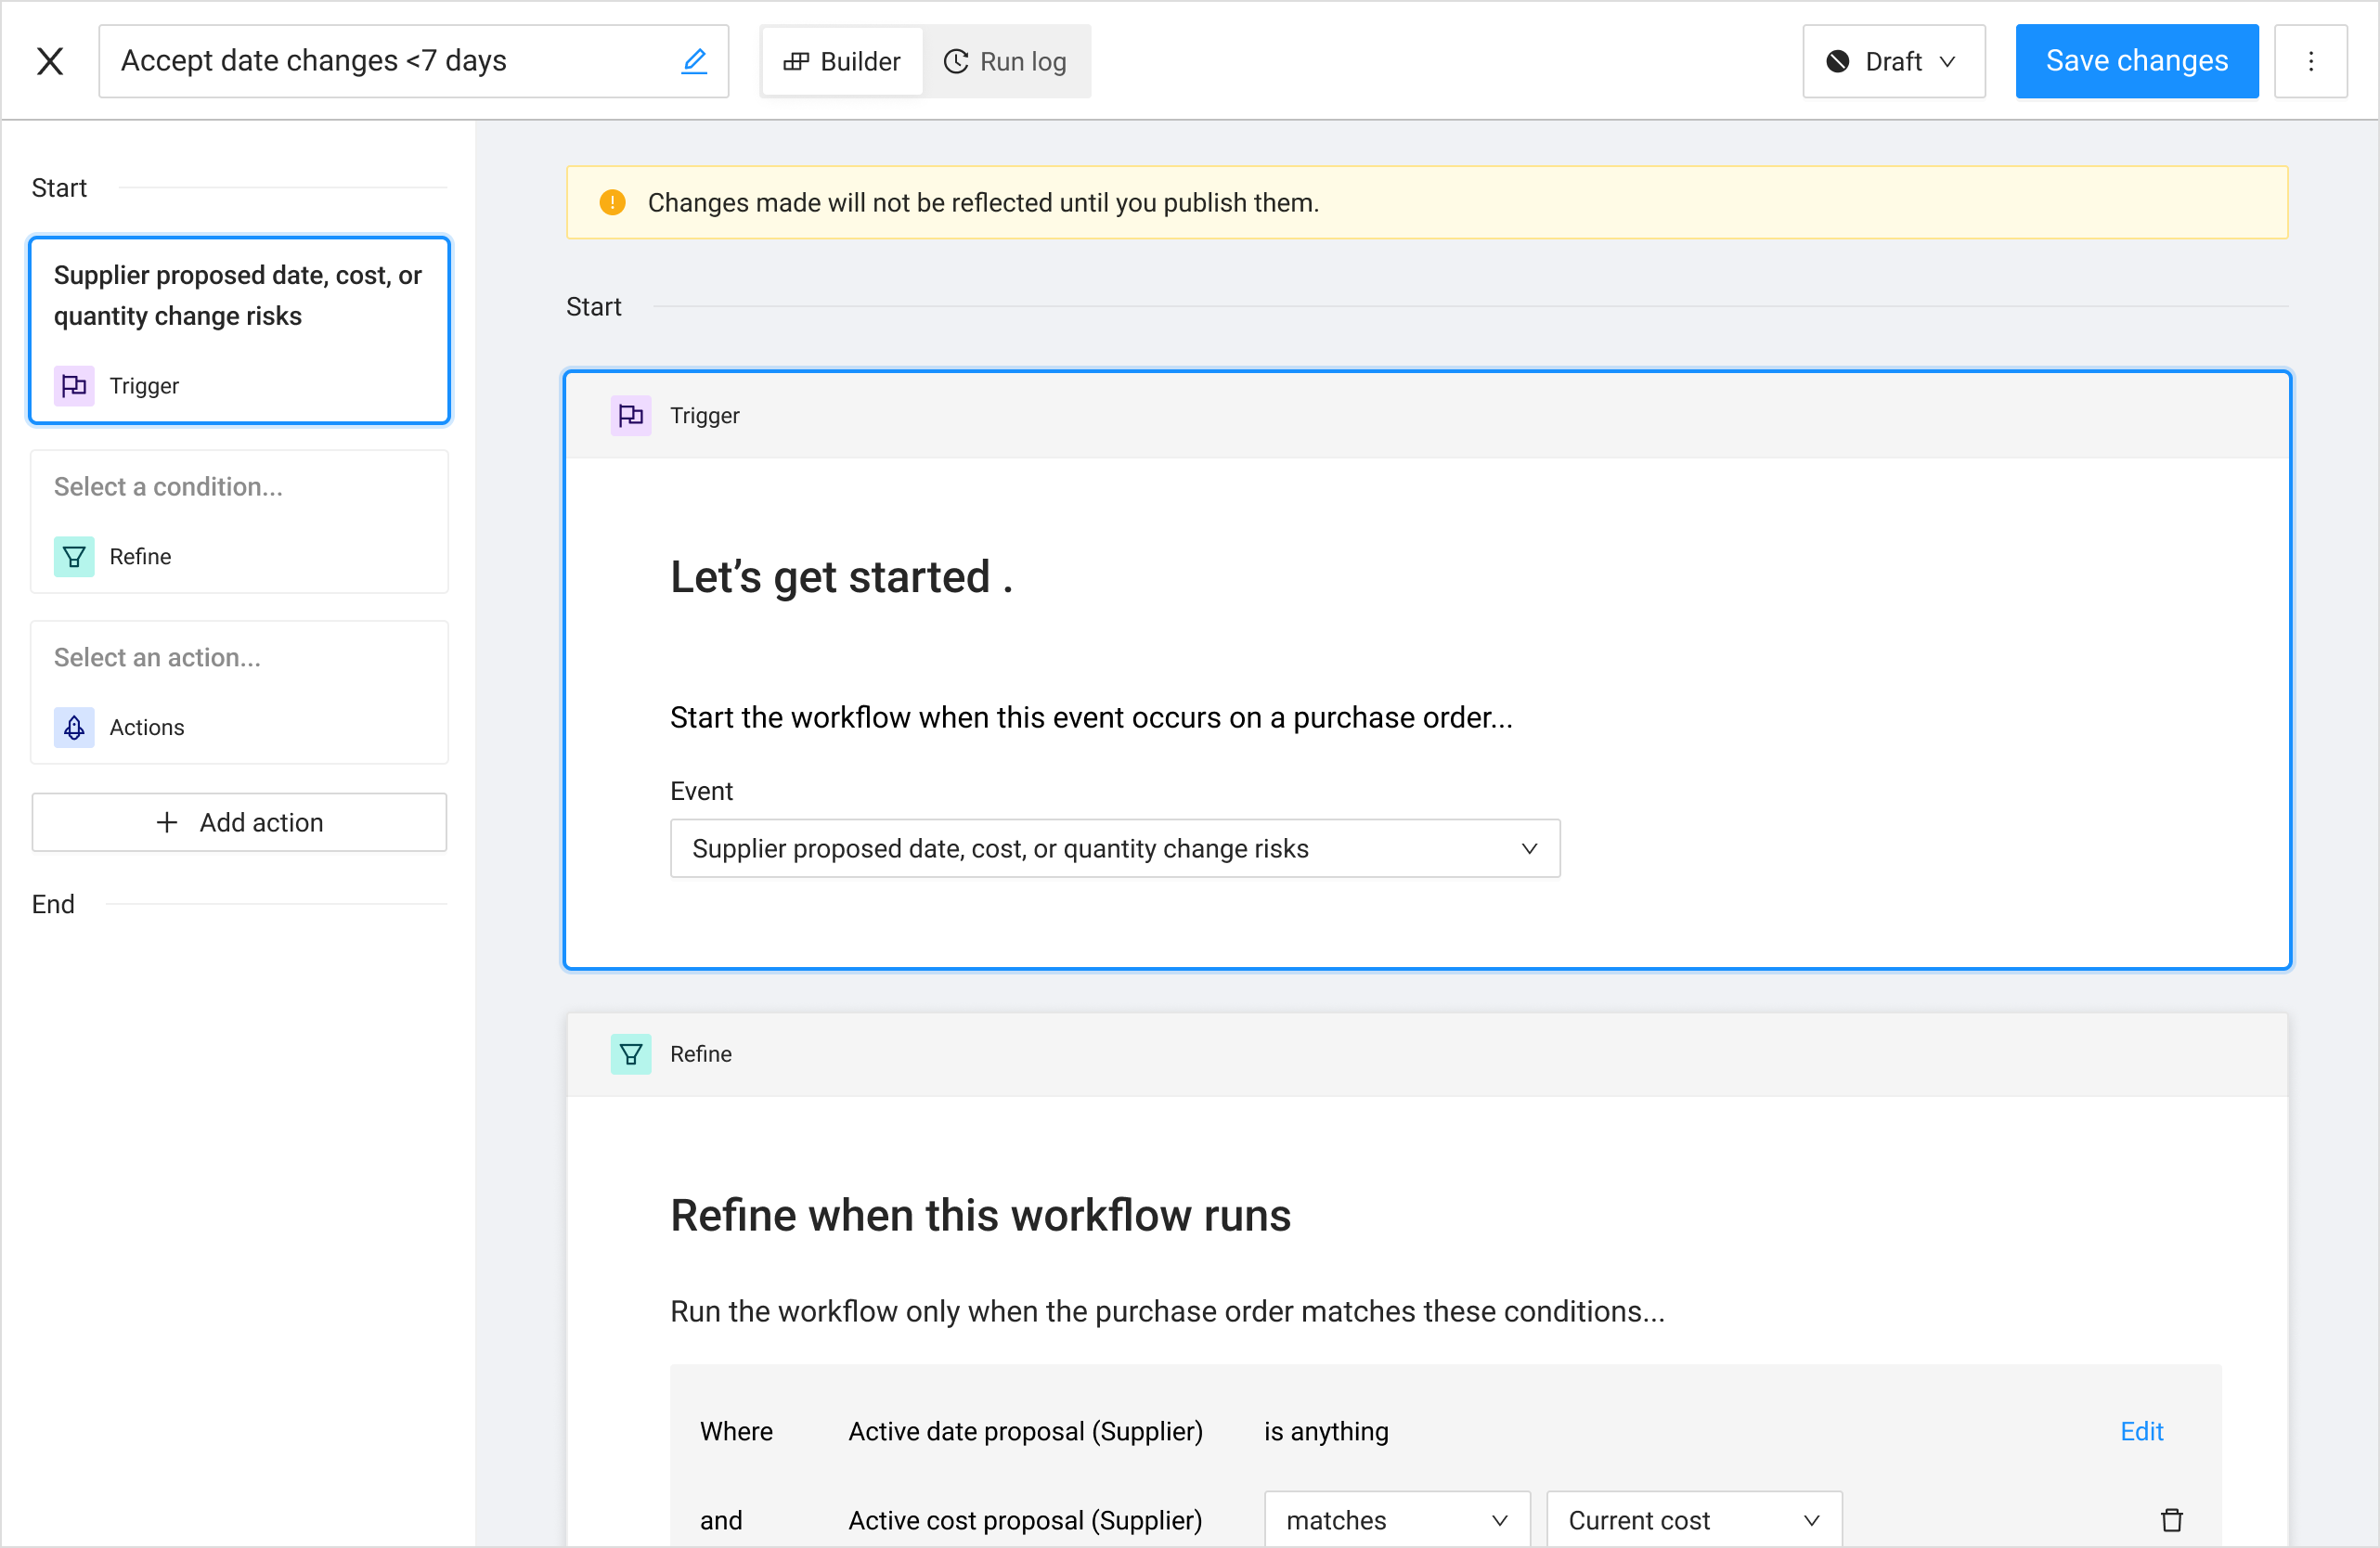The image size is (2380, 1548).
Task: Open the Current cost value dropdown
Action: pos(1693,1520)
